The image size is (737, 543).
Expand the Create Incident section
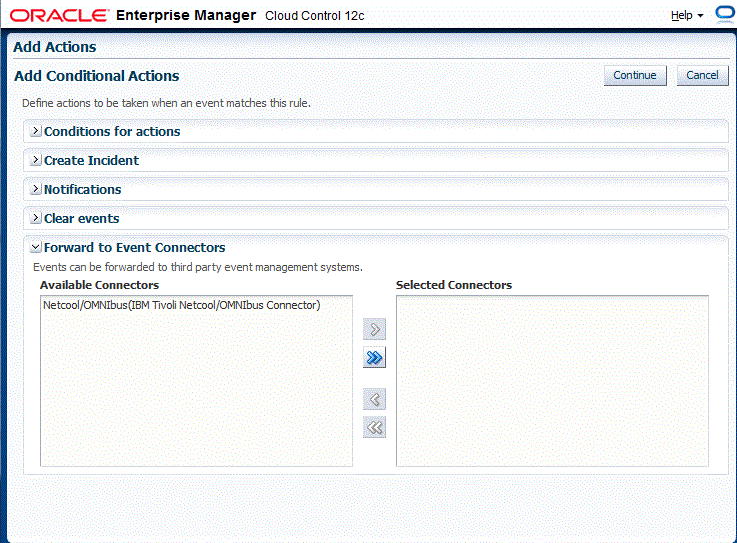coord(35,160)
